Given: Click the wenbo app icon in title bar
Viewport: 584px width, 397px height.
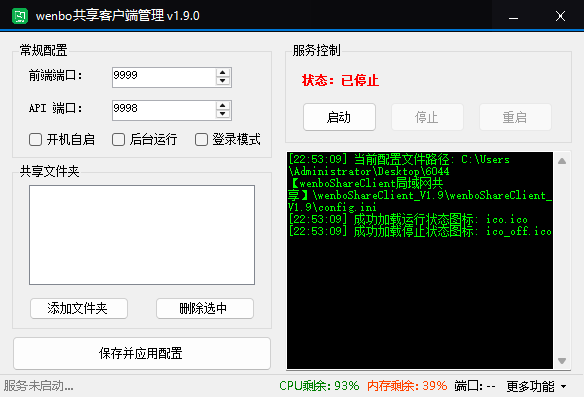Looking at the screenshot, I should click(20, 16).
